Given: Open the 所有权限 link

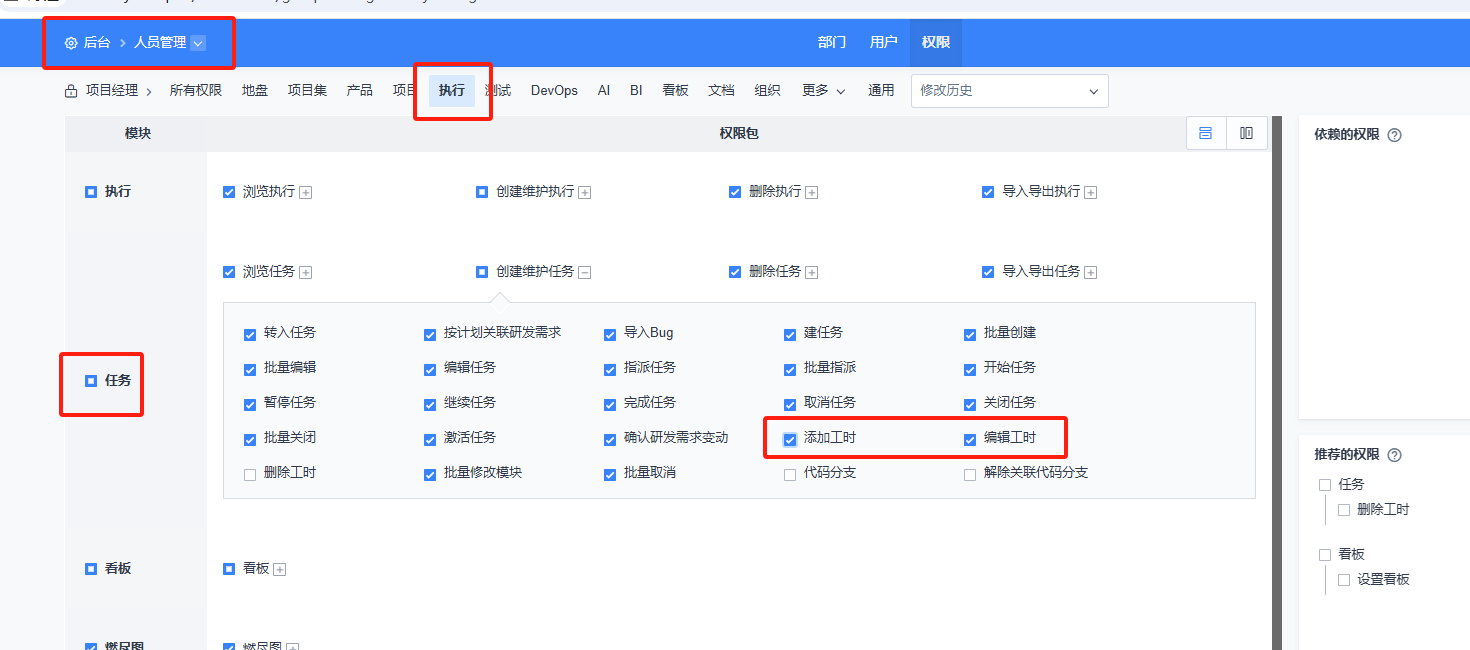Looking at the screenshot, I should point(195,91).
